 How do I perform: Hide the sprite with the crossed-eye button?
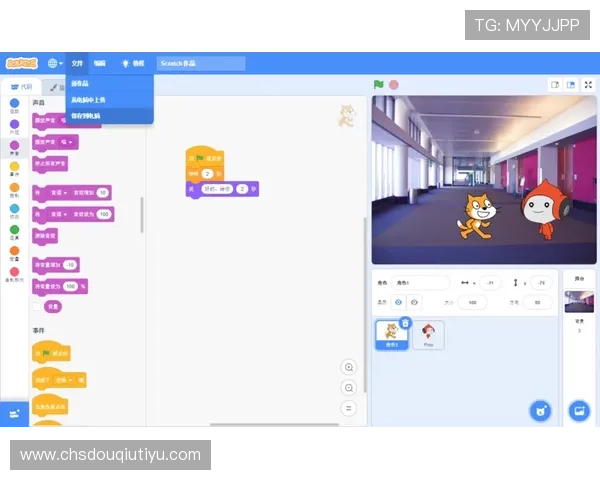[x=414, y=302]
